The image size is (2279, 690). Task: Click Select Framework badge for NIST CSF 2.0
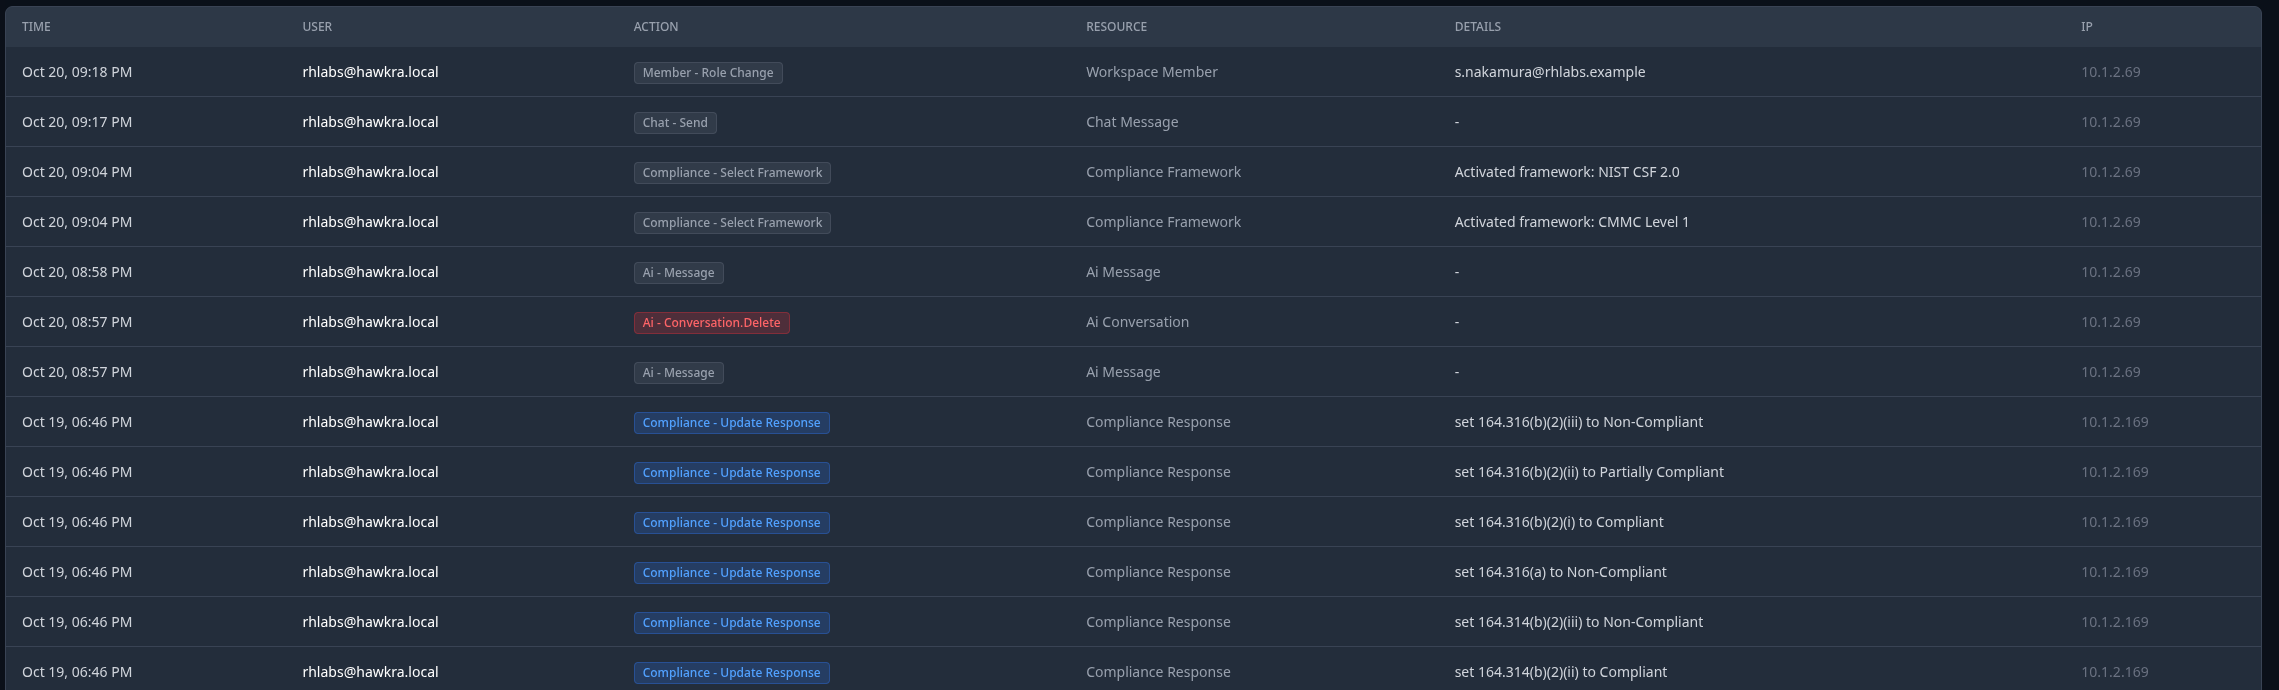(732, 173)
